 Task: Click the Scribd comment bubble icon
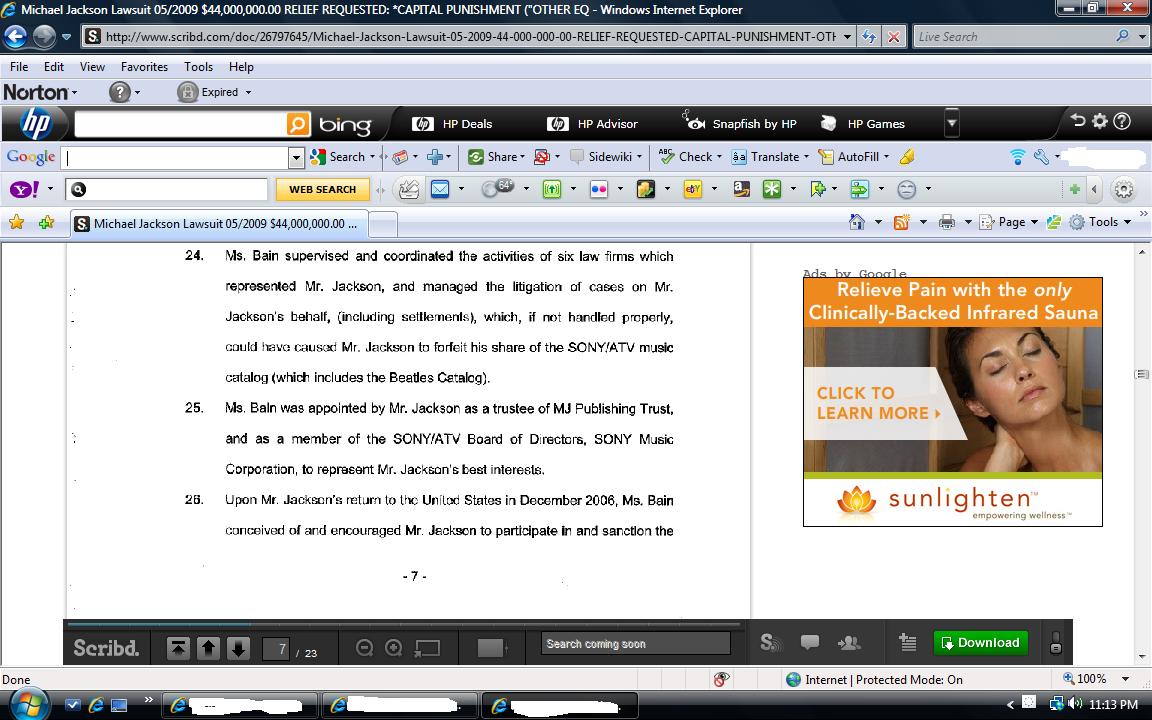[810, 643]
